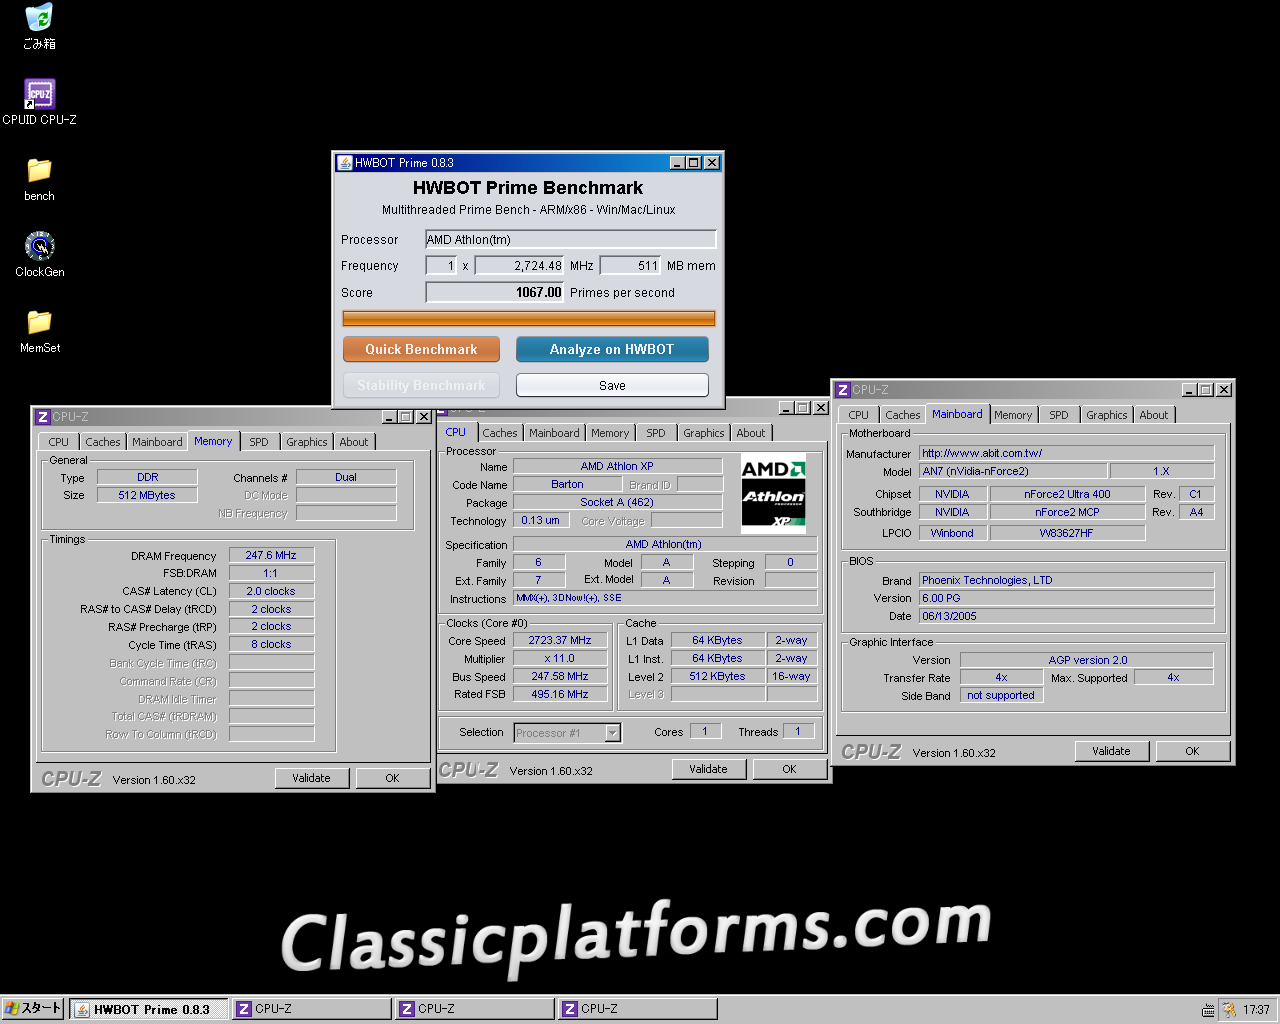Viewport: 1280px width, 1024px height.
Task: Click the CAS# Latency value 2.0 clocks
Action: (x=272, y=591)
